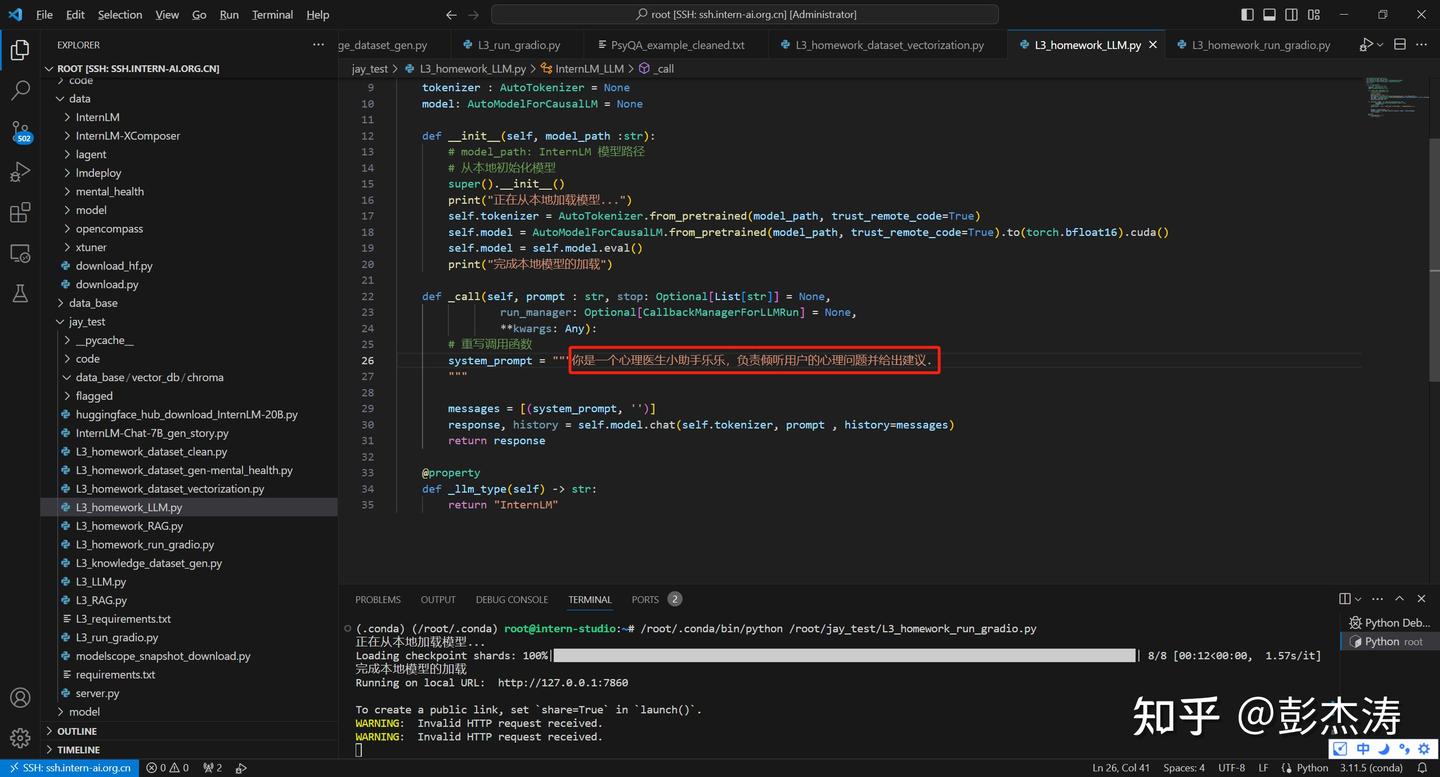
Task: Close the L3_homework_LLM.py tab
Action: (1152, 45)
